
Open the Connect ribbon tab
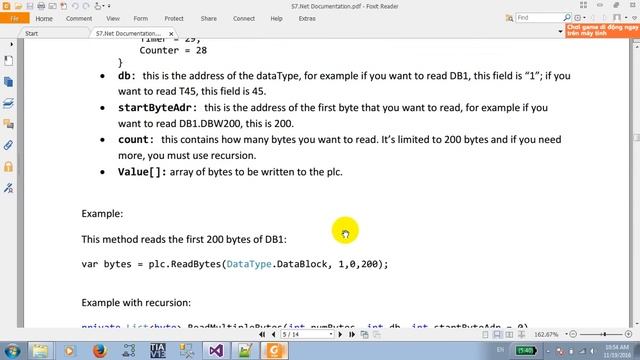click(244, 18)
